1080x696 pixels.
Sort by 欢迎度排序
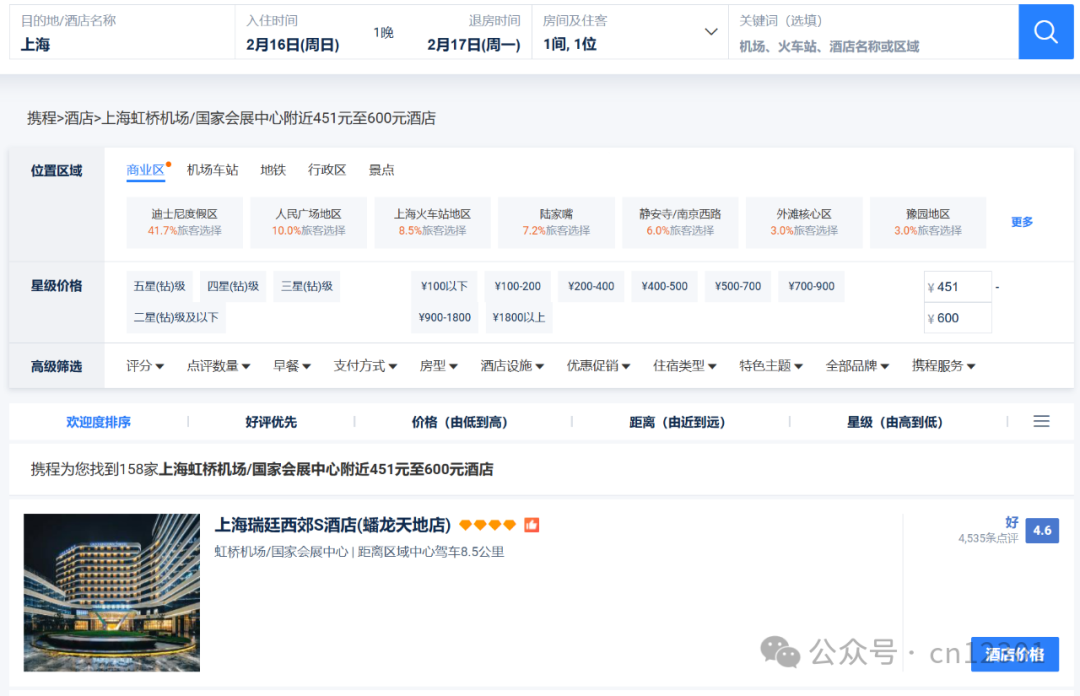98,422
